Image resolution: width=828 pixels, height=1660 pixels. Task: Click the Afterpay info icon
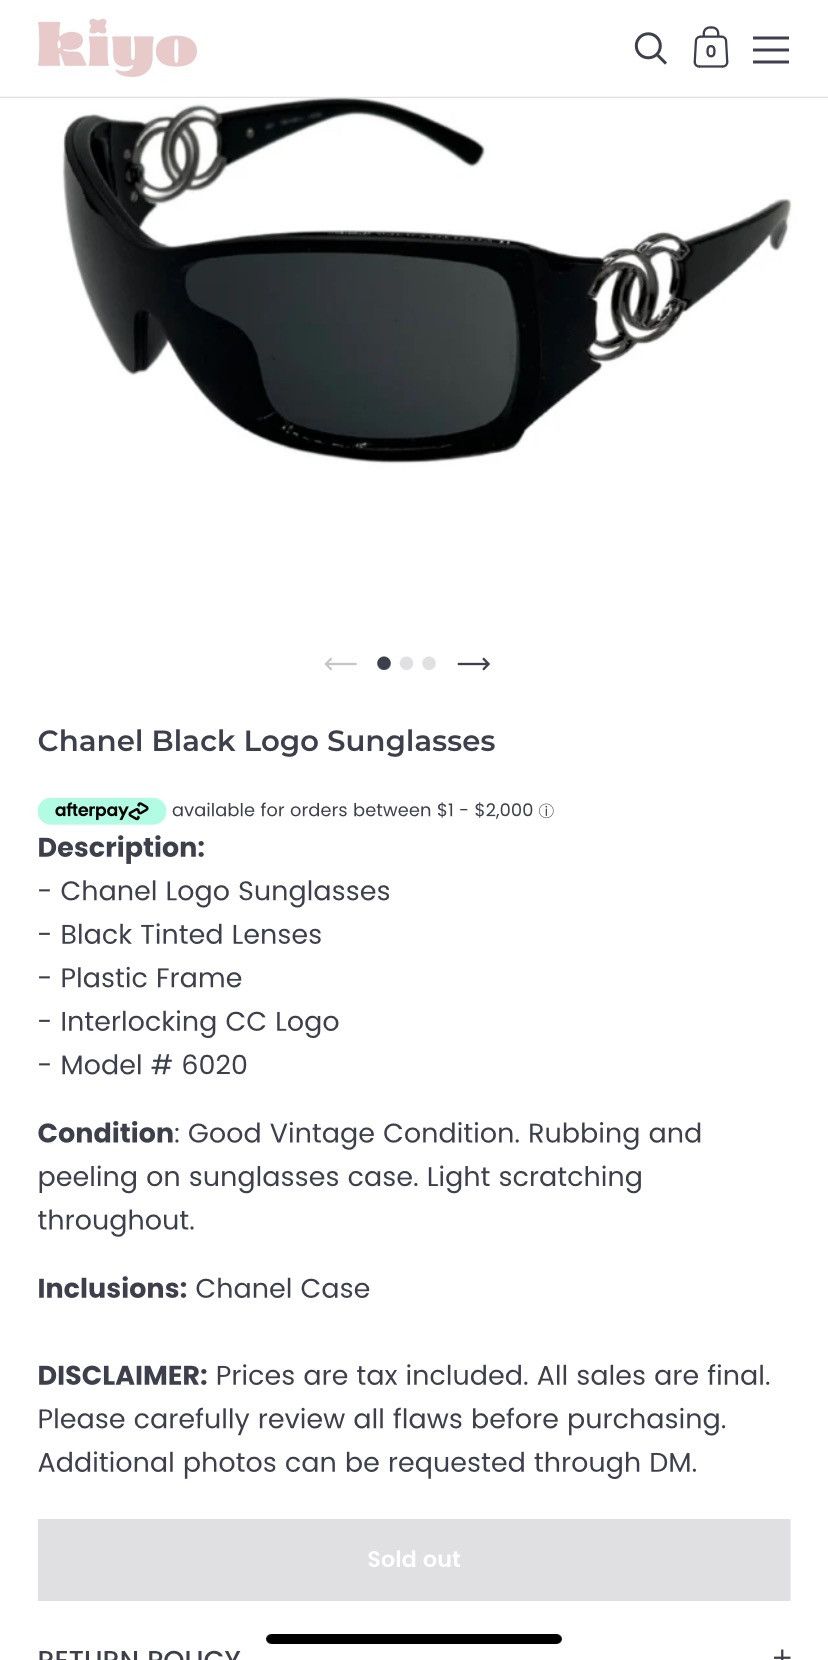coord(546,811)
